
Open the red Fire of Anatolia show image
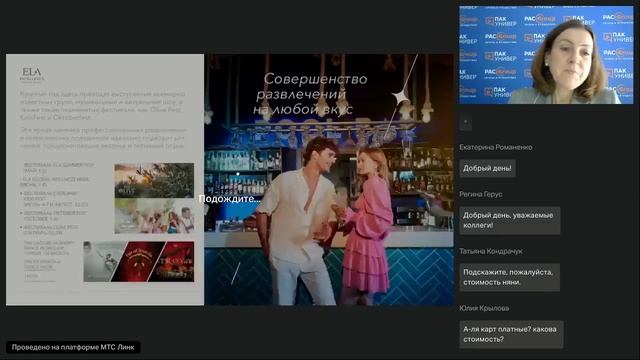click(138, 262)
